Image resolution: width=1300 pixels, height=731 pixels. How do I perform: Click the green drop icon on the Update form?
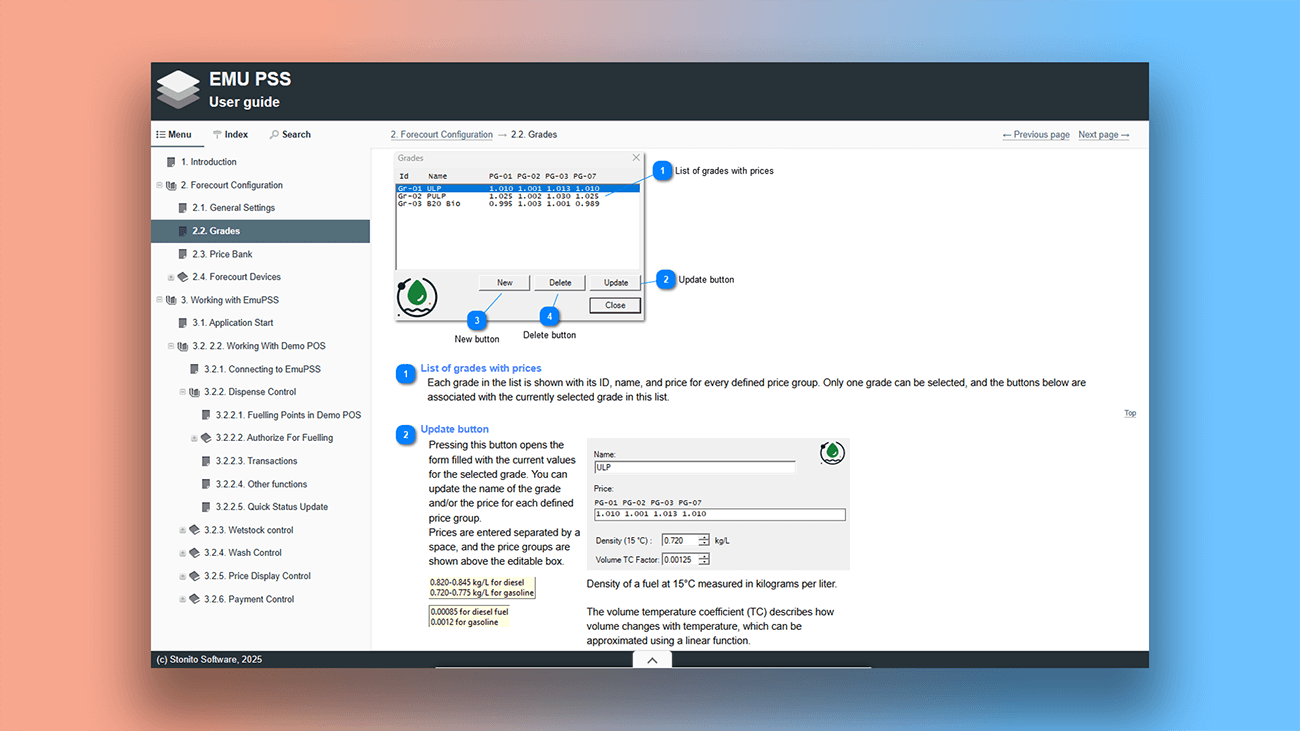coord(832,452)
